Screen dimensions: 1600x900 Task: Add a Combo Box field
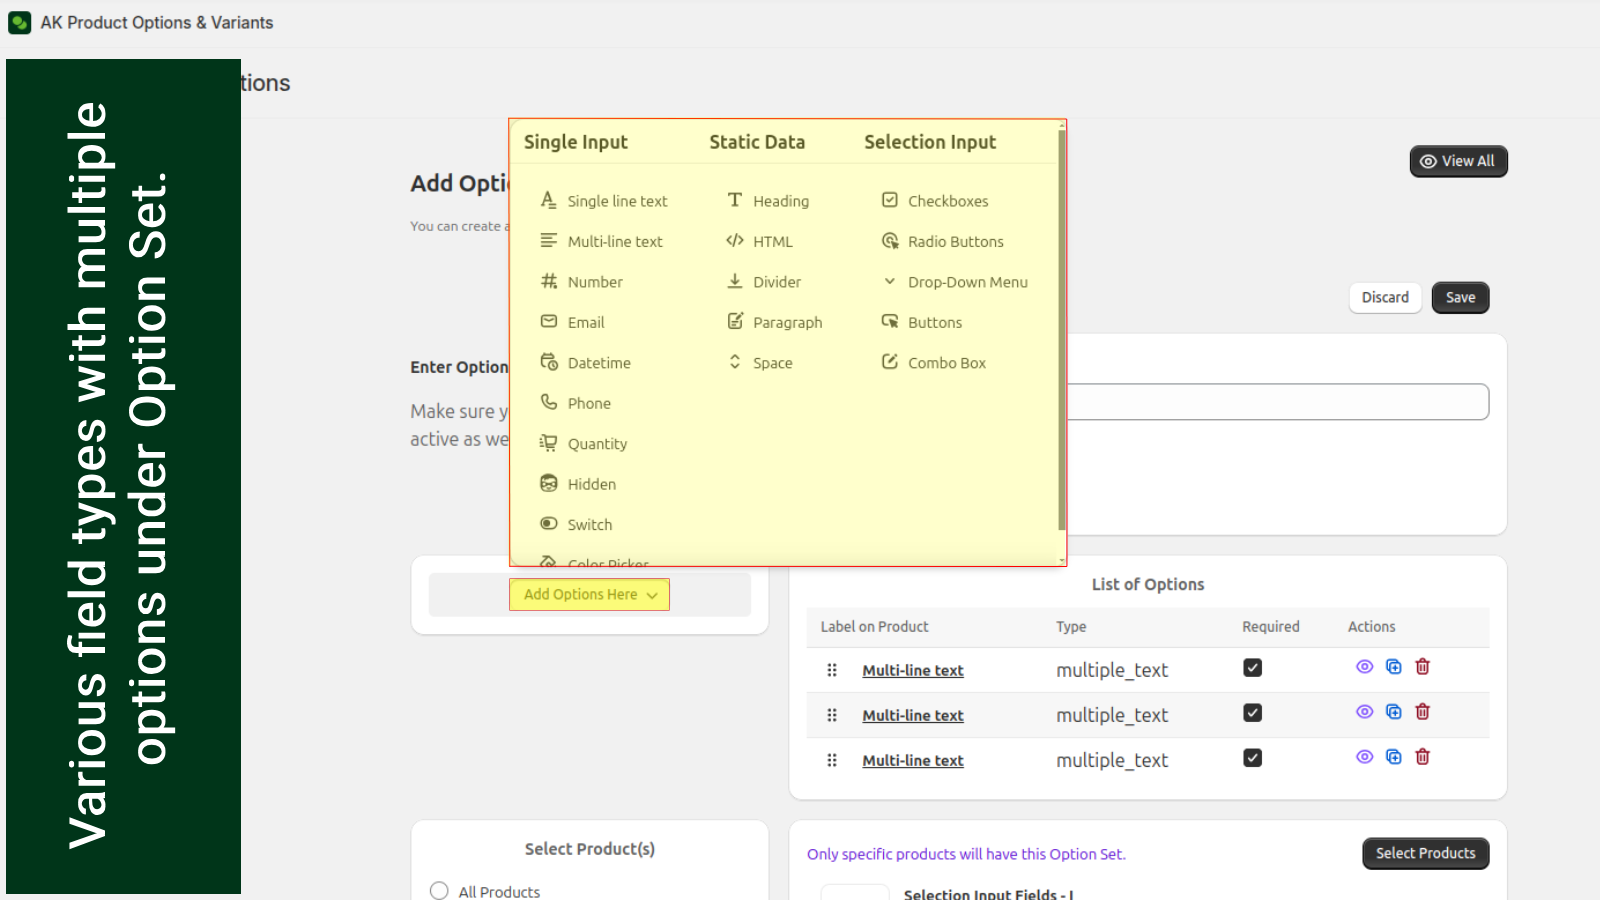coord(945,363)
